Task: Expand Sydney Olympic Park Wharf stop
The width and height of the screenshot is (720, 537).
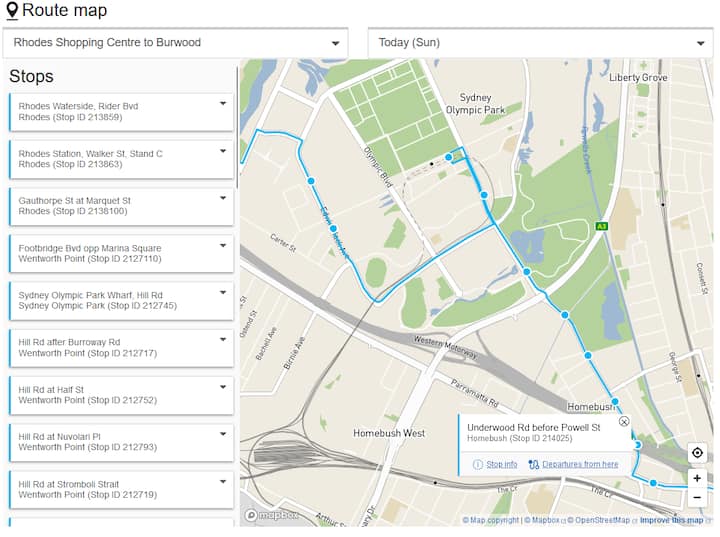Action: [223, 292]
